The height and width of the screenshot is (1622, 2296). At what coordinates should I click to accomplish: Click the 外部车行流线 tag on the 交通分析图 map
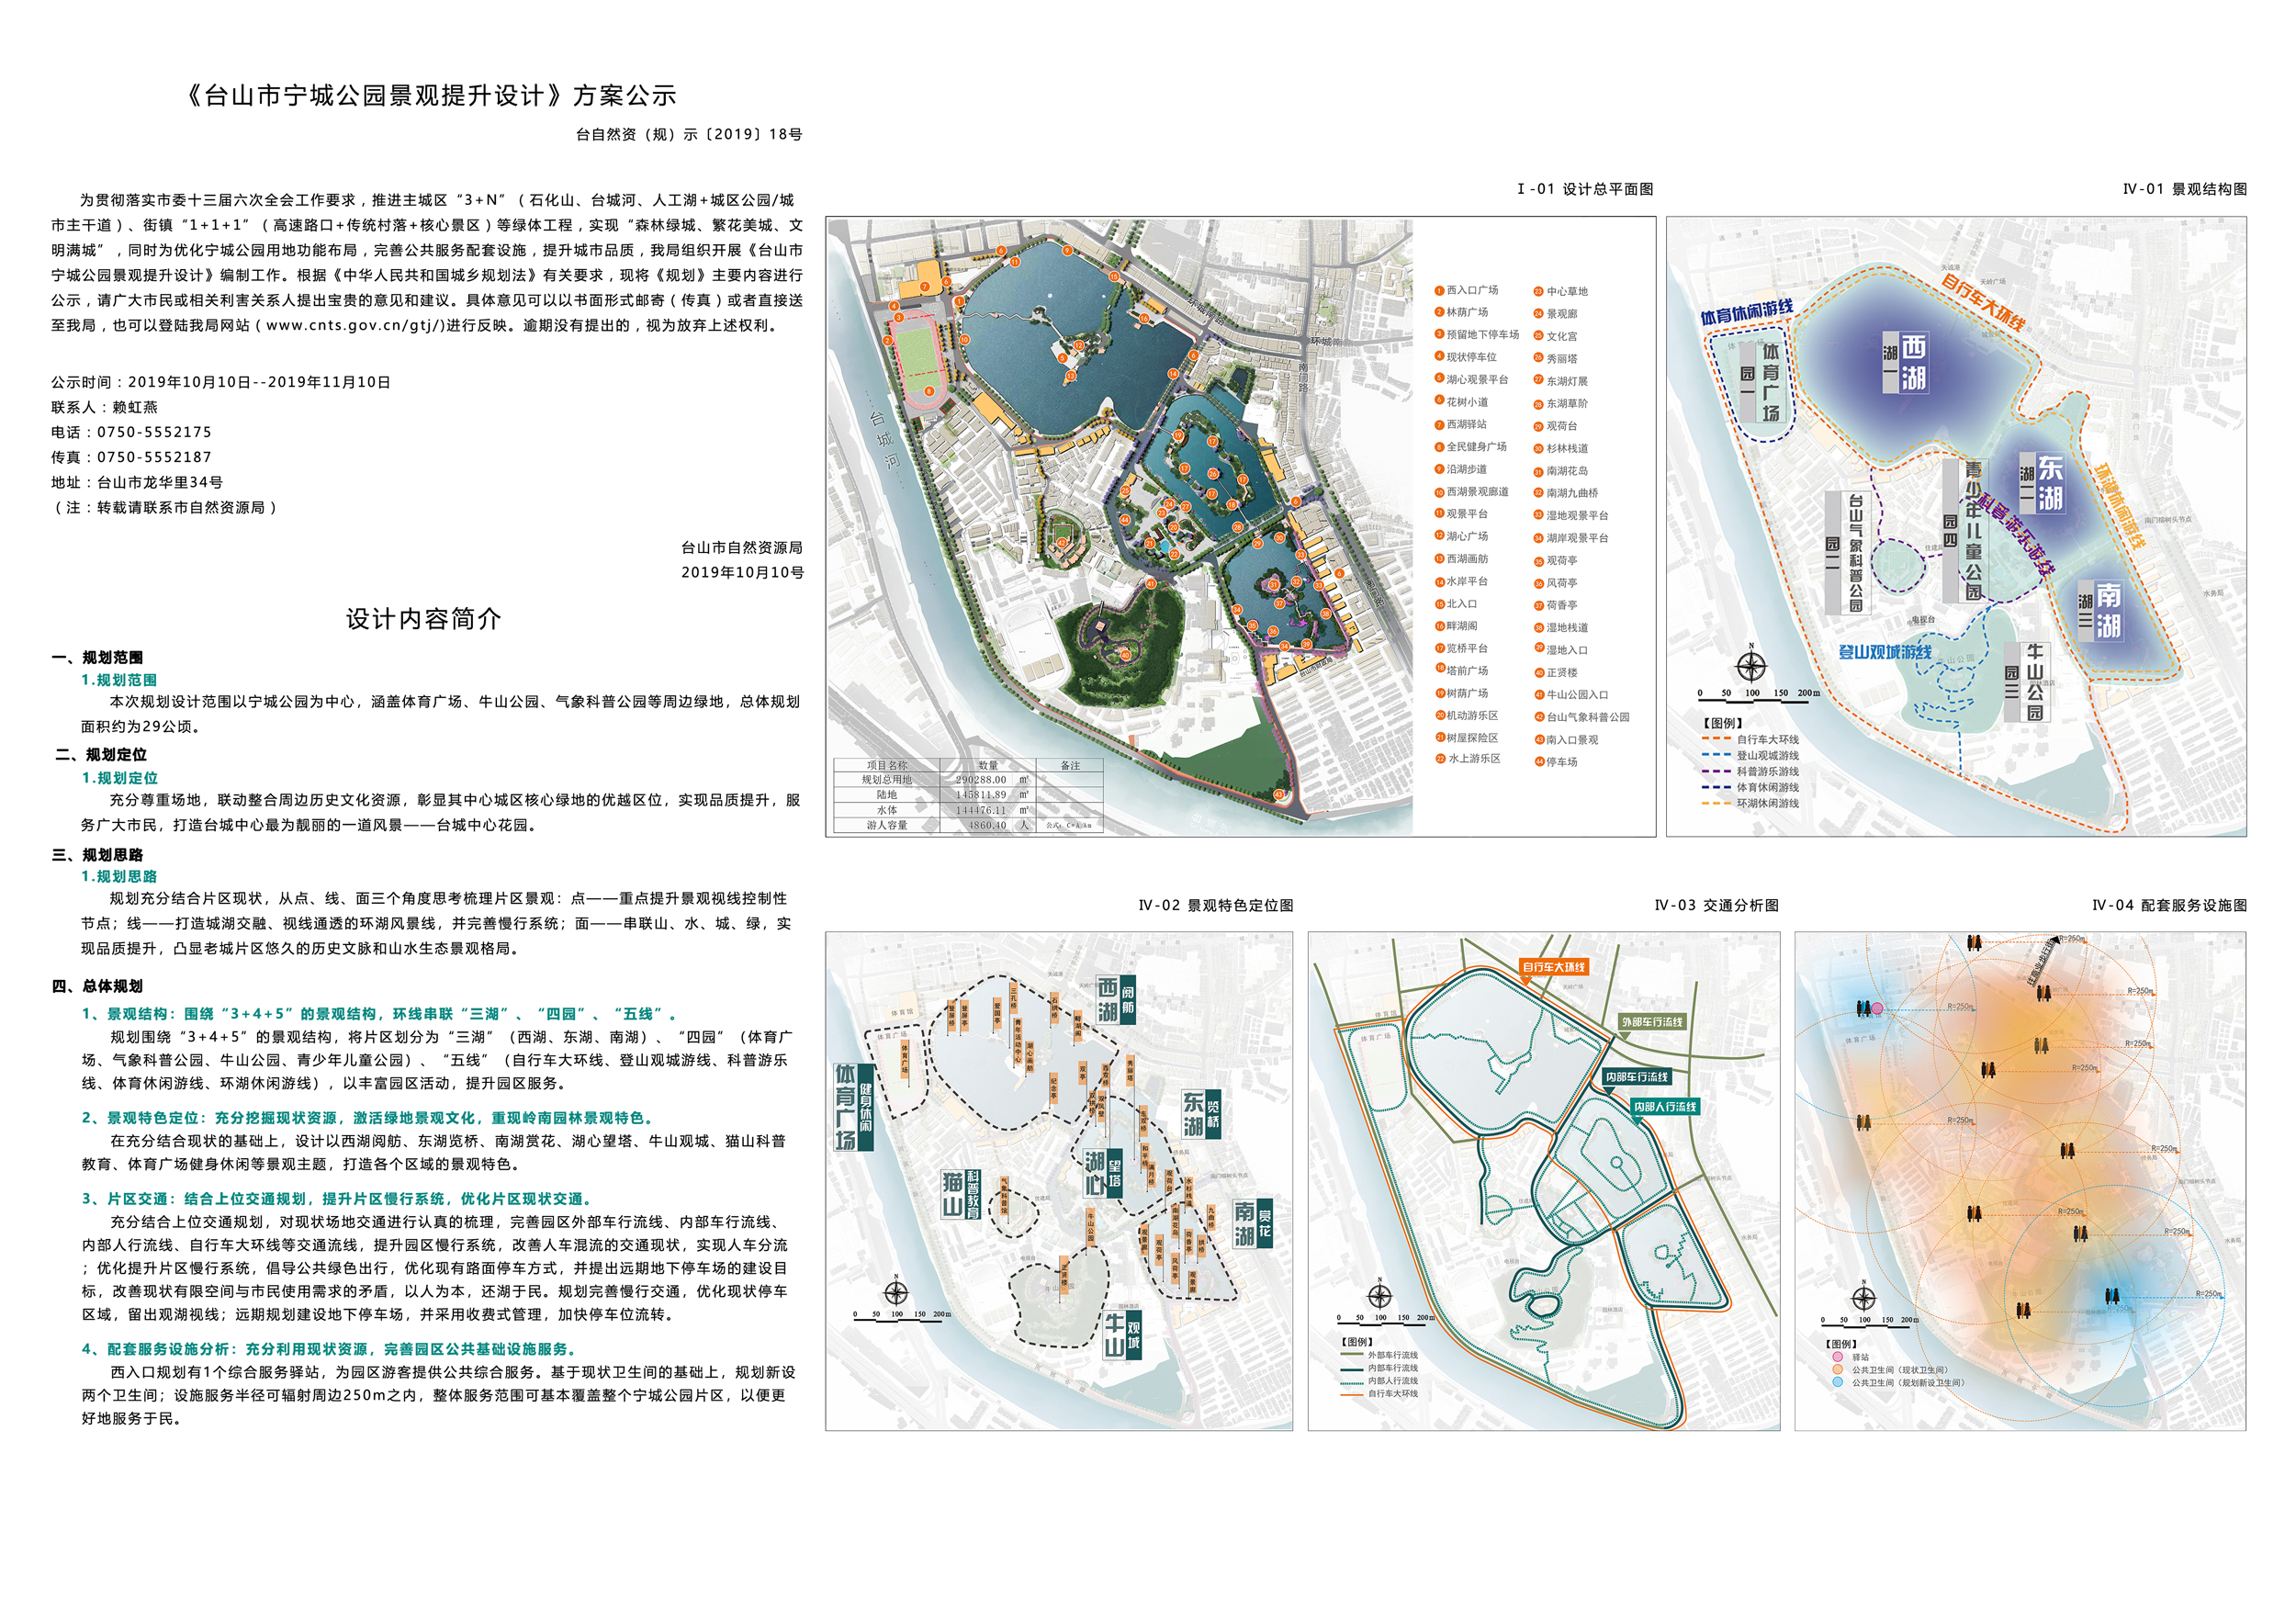[1652, 1022]
